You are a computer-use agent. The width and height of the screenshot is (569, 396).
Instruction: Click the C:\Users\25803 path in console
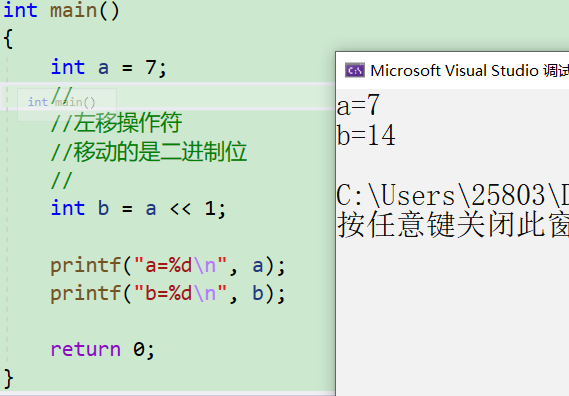(x=453, y=196)
